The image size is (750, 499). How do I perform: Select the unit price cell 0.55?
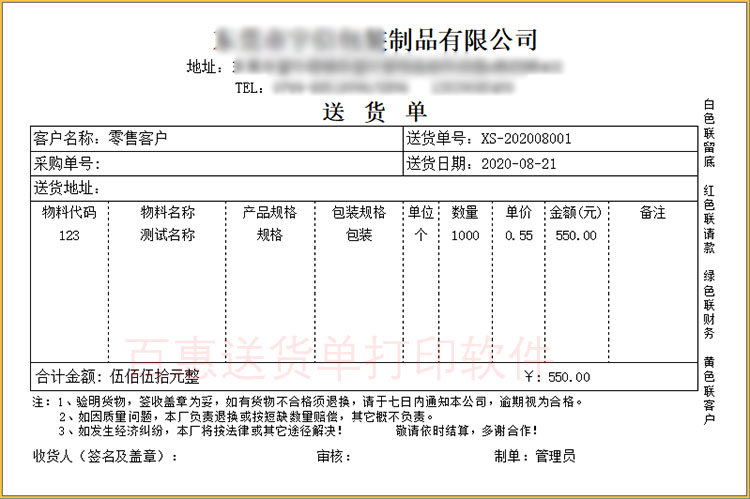[518, 235]
